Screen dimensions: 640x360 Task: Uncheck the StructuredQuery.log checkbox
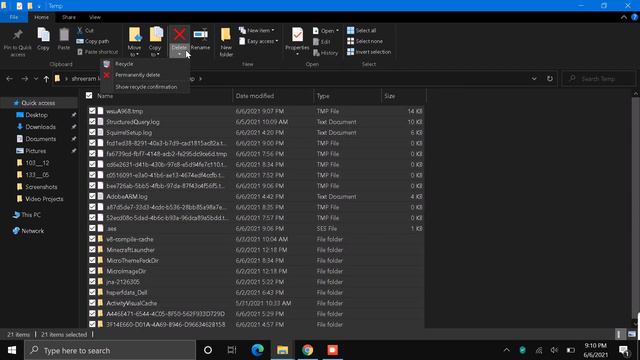[x=92, y=122]
